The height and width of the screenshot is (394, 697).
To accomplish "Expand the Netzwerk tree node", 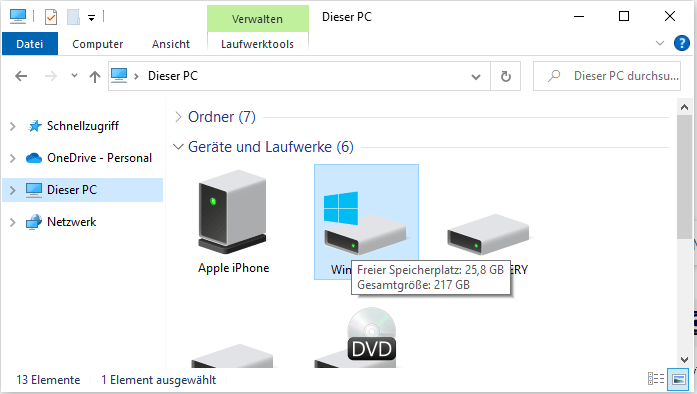I will pos(12,222).
